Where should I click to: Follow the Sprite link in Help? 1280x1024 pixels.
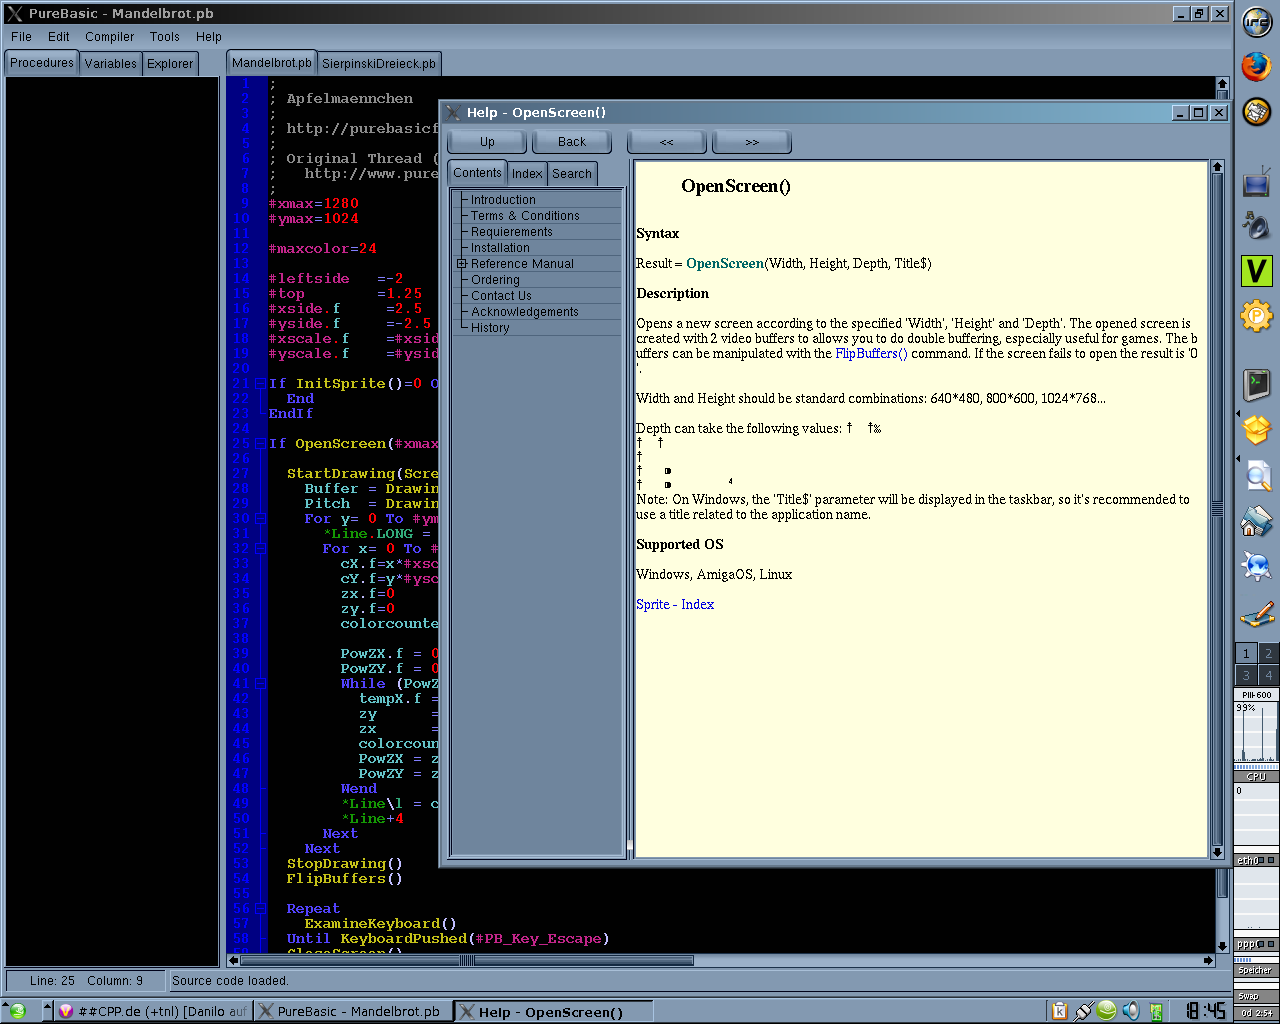click(653, 605)
